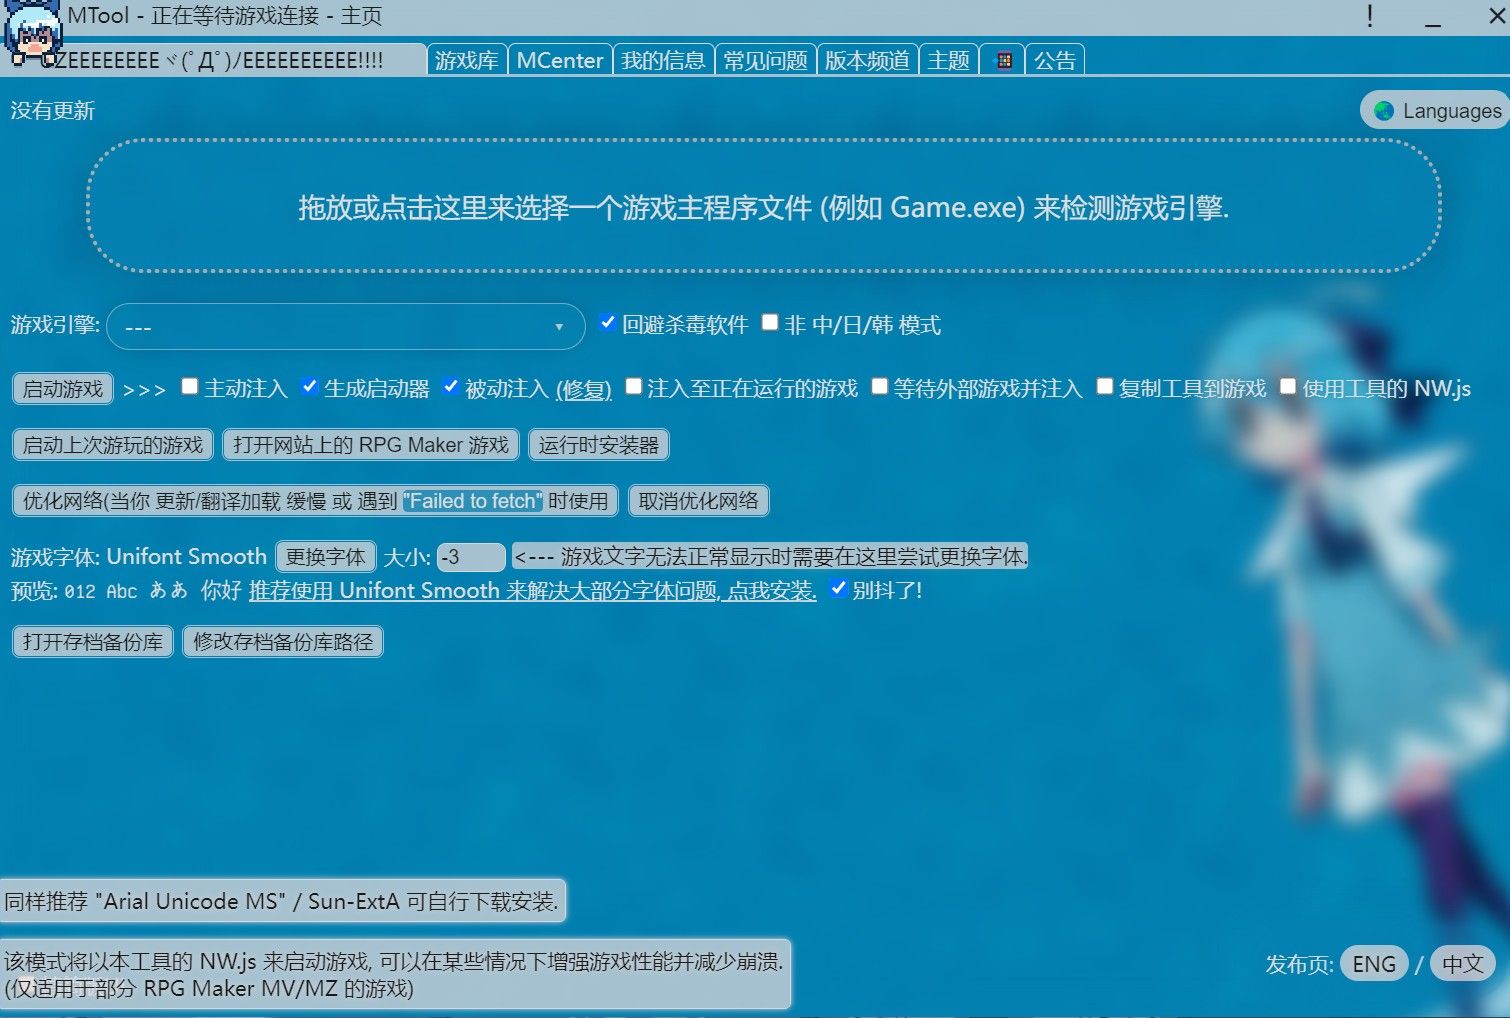The image size is (1510, 1018).
Task: Click the 优化网络 button
Action: click(315, 501)
